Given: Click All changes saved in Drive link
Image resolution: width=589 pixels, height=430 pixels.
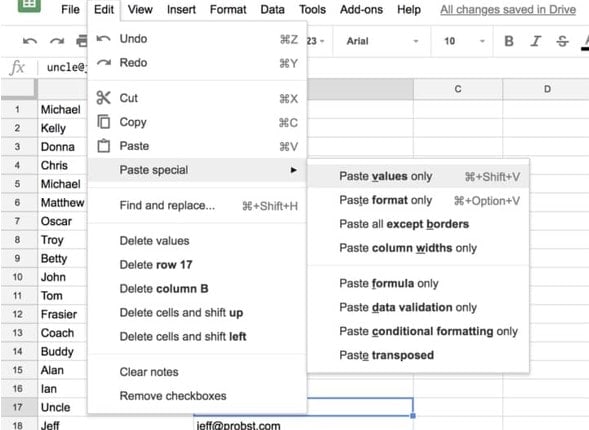Looking at the screenshot, I should [508, 9].
